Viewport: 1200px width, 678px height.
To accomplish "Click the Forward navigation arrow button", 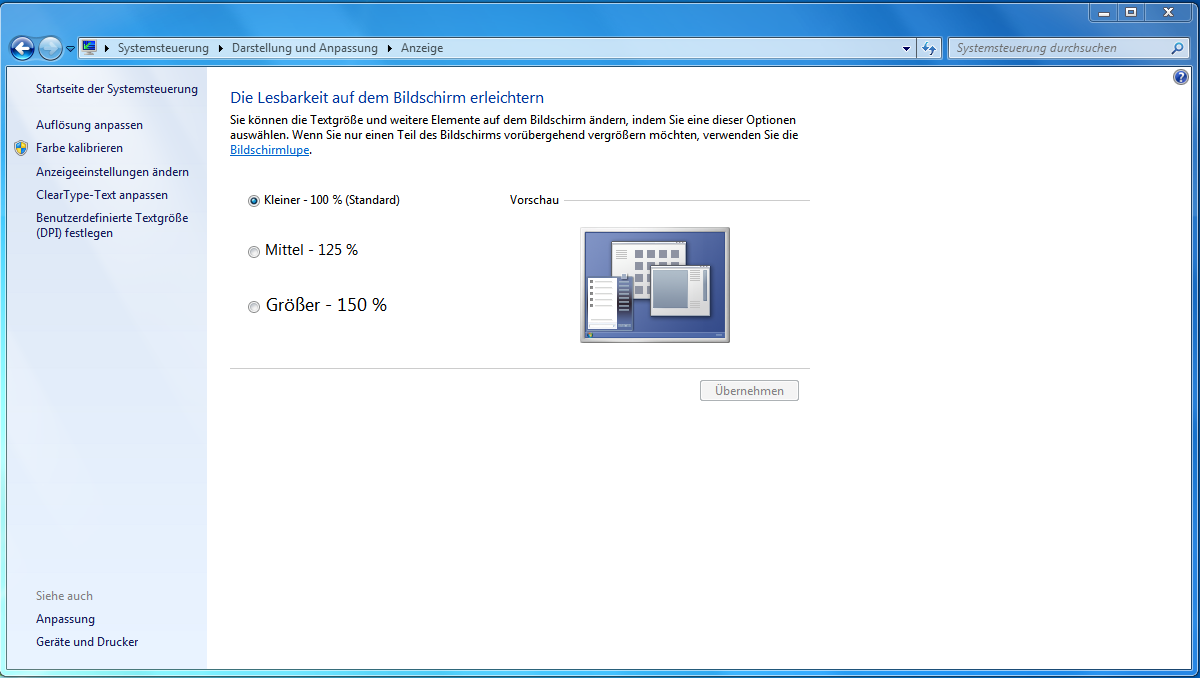I will point(50,48).
